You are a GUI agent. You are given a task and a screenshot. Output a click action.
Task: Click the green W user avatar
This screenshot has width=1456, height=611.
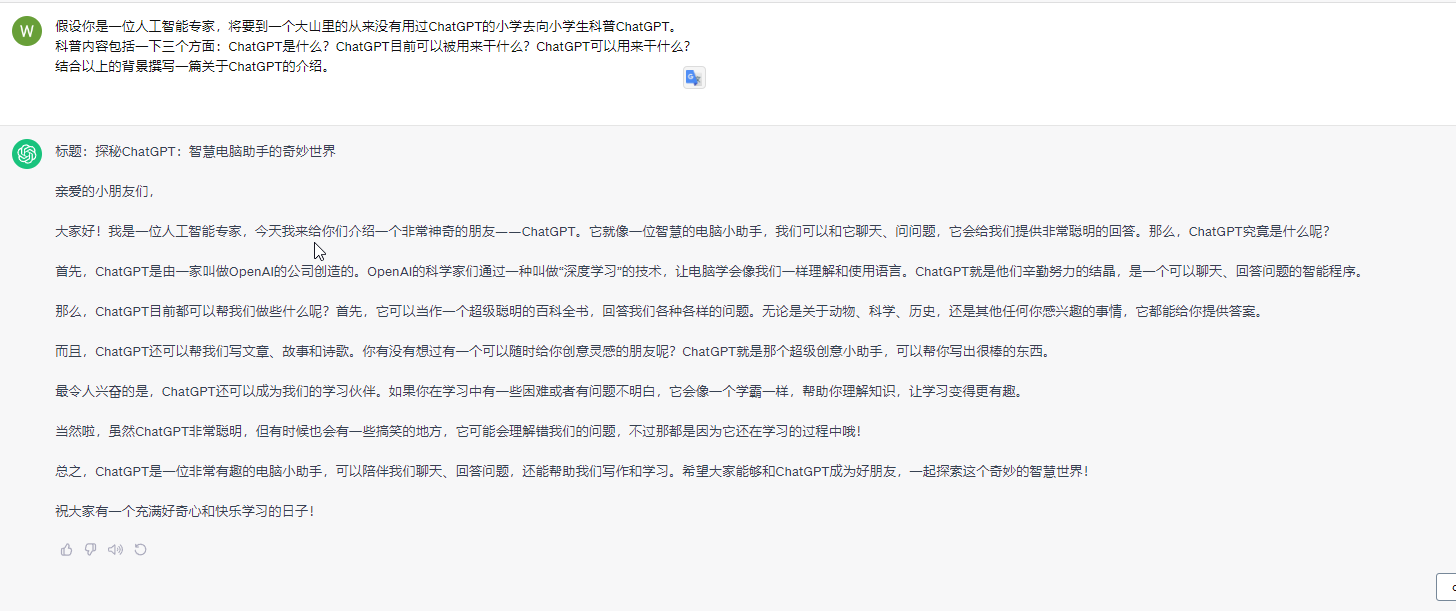coord(27,31)
